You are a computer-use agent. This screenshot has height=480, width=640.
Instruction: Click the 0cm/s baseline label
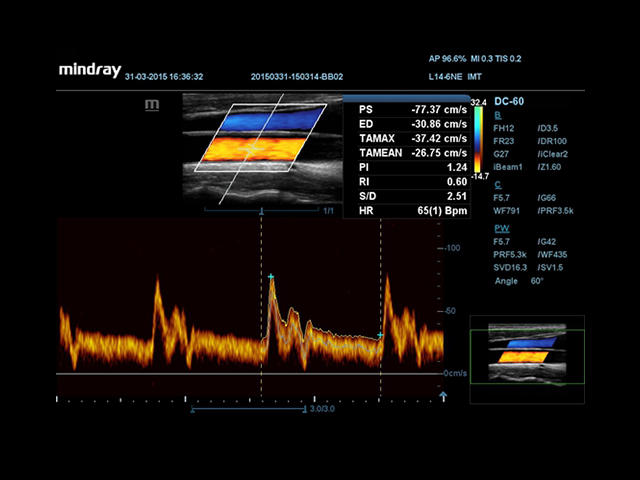point(456,373)
